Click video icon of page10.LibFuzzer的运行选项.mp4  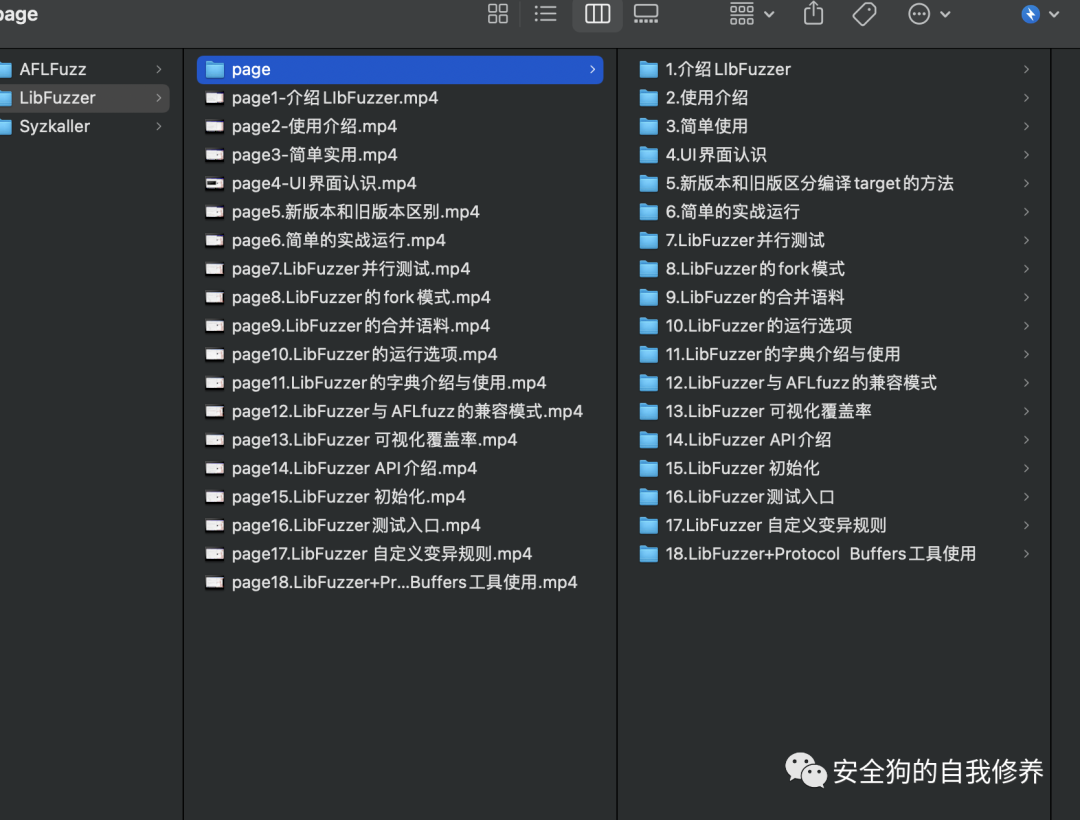point(215,354)
